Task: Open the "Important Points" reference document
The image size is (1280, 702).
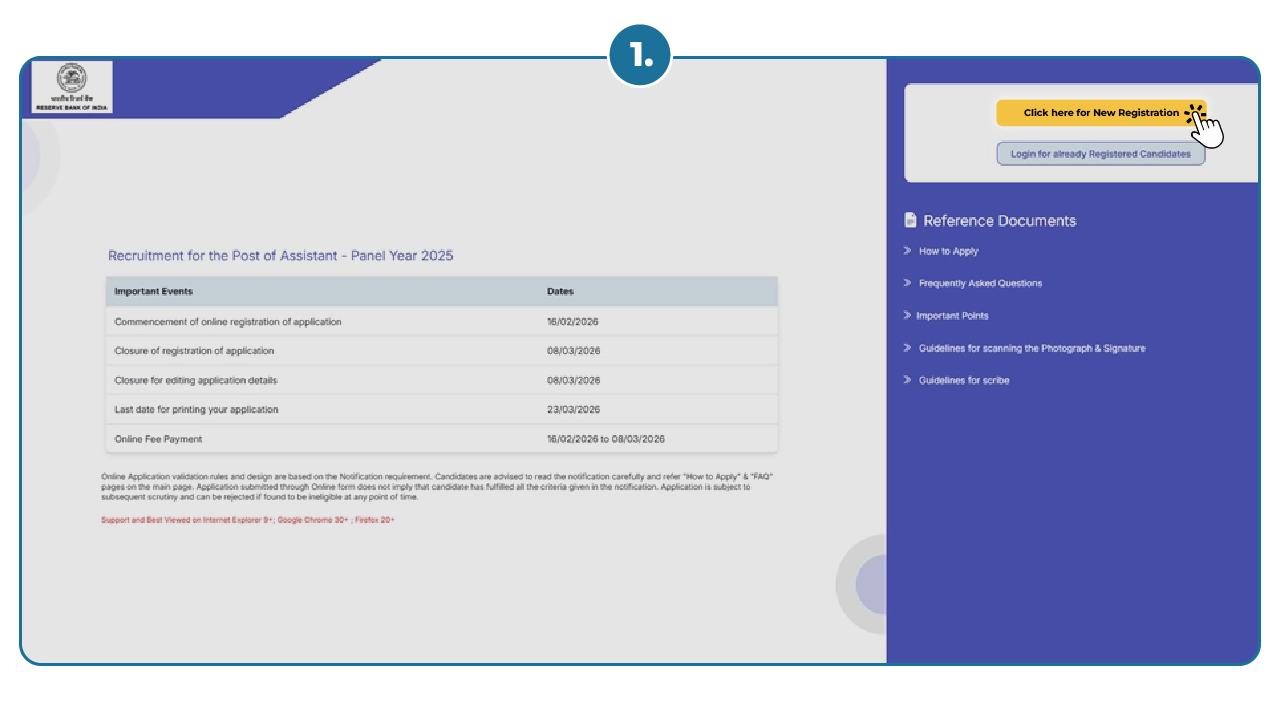Action: [953, 315]
